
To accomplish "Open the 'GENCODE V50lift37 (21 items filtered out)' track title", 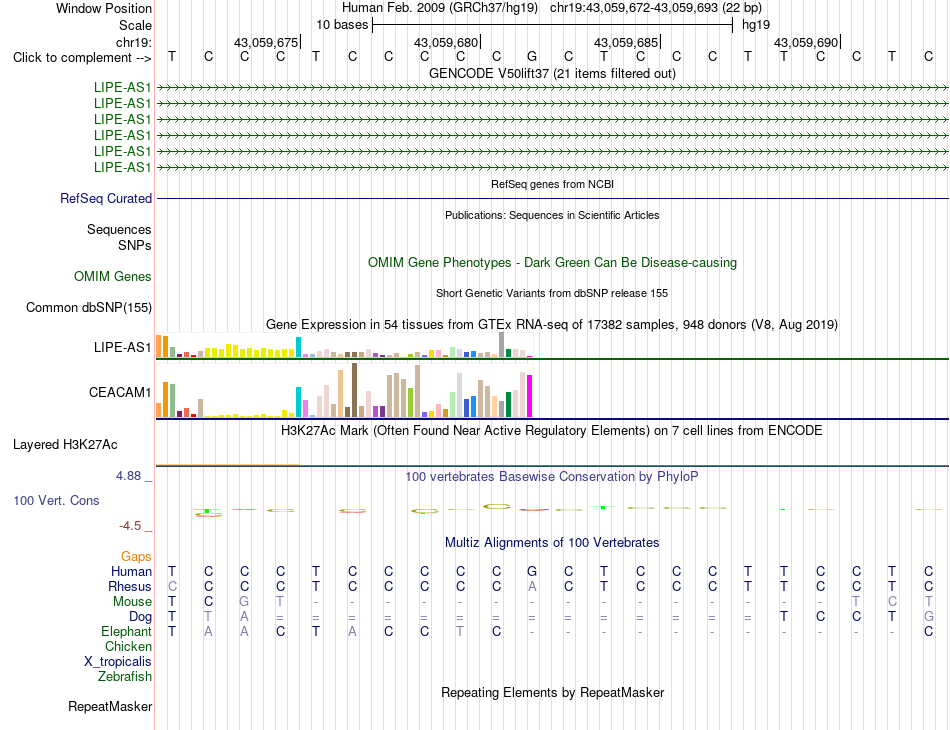I will click(552, 73).
